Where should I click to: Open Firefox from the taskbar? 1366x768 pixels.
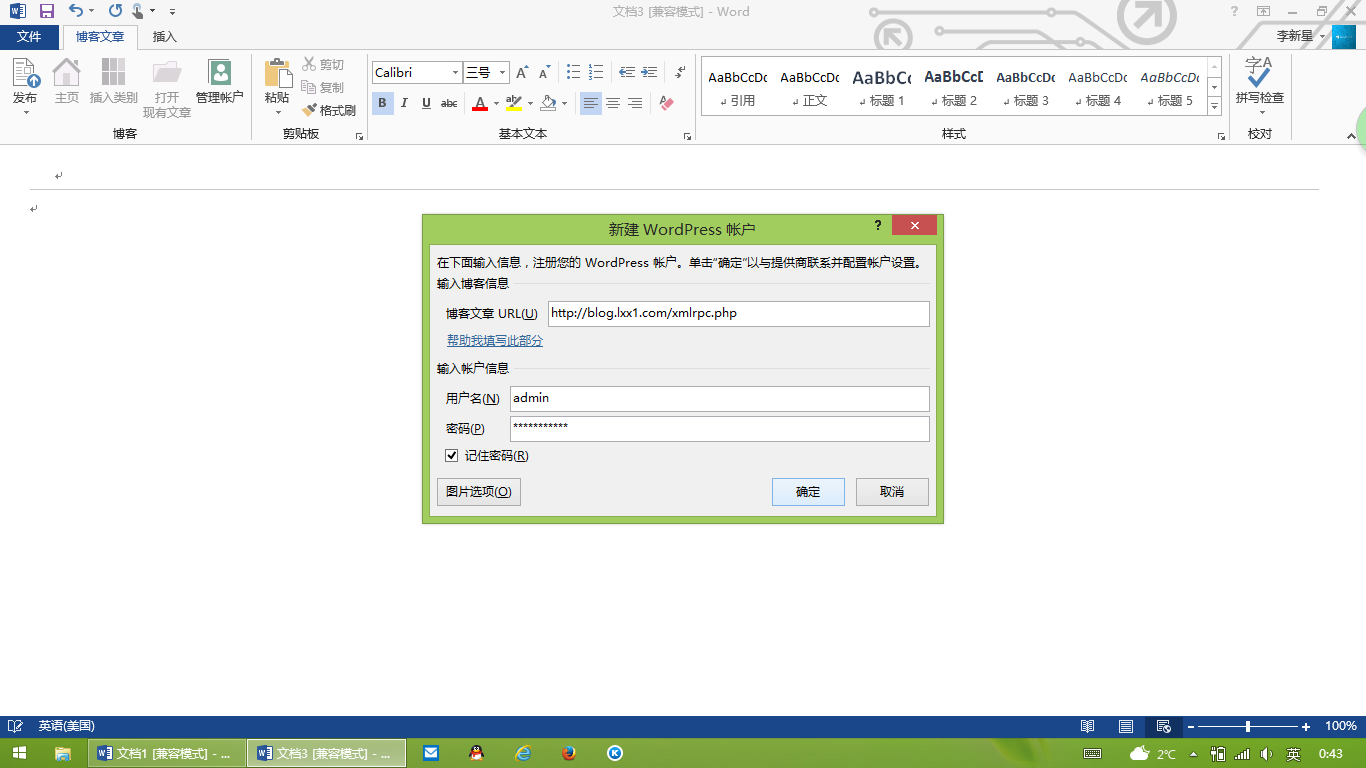pos(569,754)
